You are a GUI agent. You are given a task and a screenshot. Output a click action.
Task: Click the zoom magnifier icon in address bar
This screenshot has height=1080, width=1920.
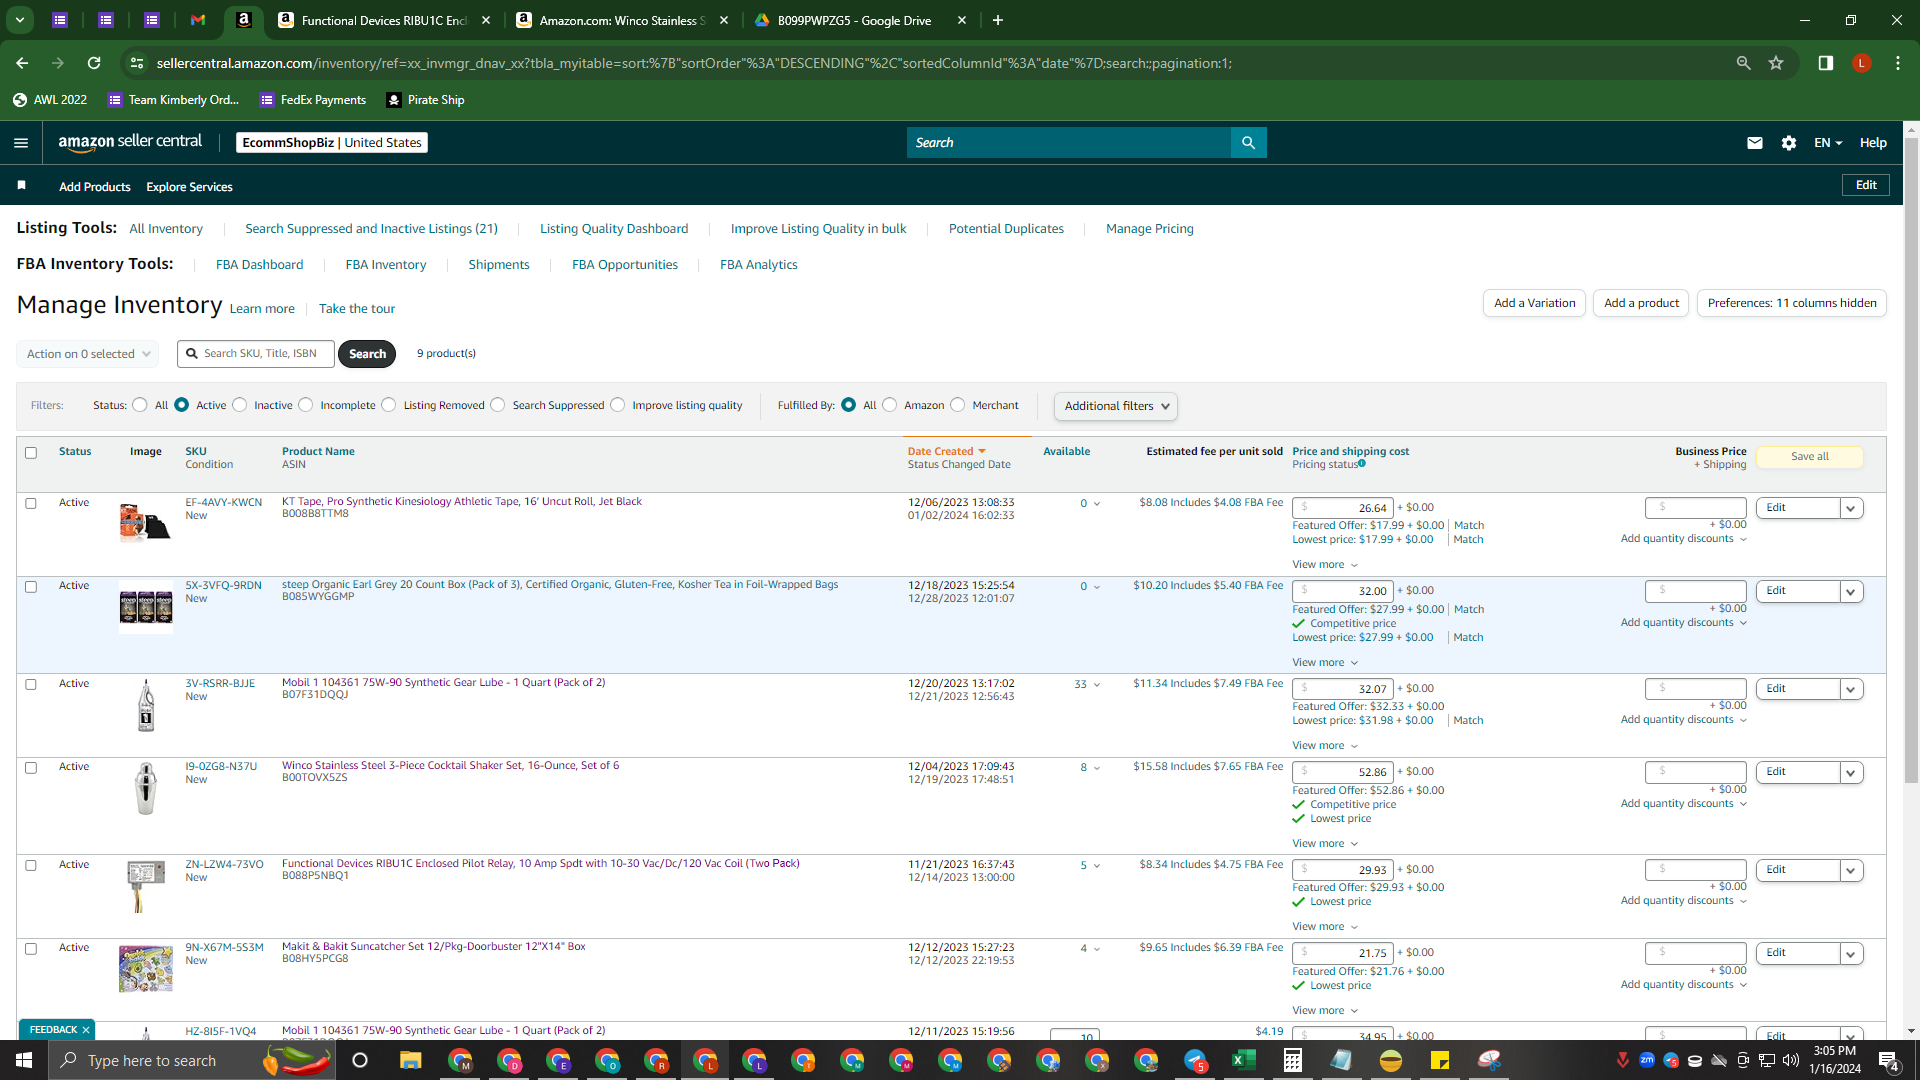click(x=1743, y=63)
